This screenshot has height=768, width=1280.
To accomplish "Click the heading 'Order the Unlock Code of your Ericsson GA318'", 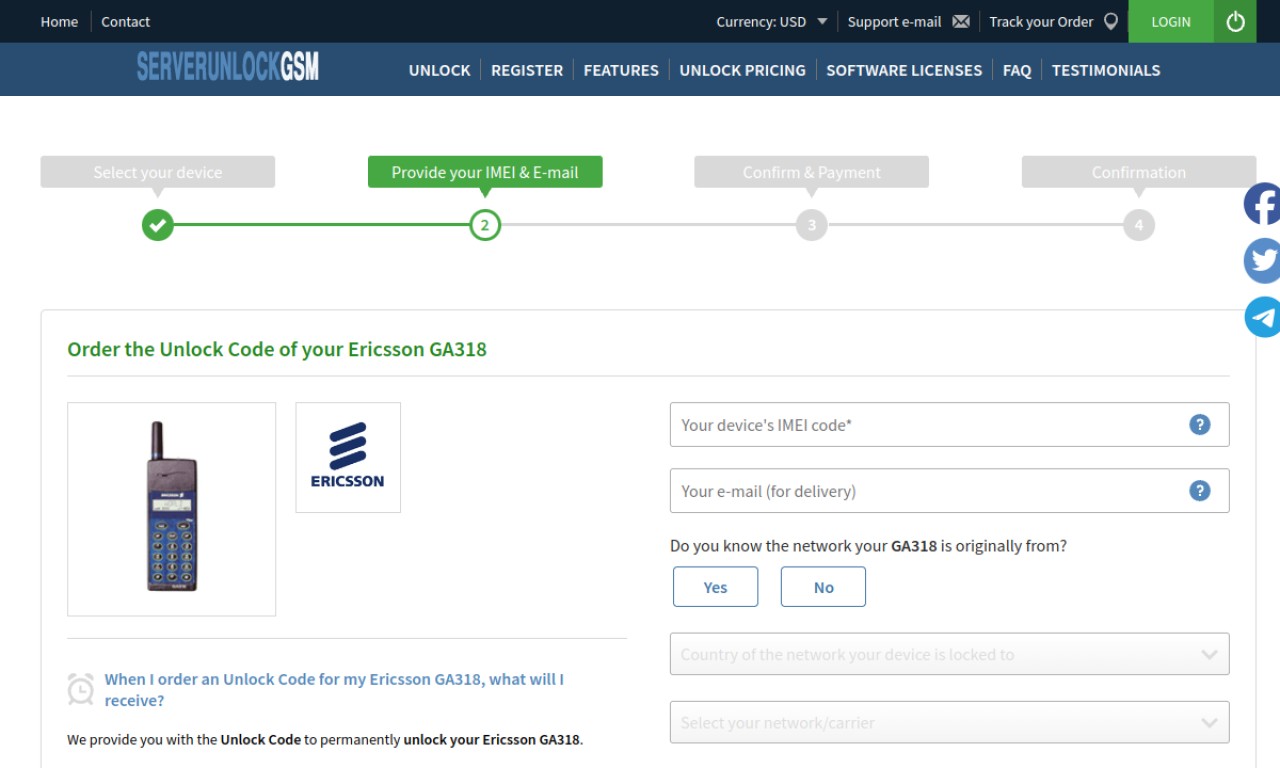I will coord(277,349).
